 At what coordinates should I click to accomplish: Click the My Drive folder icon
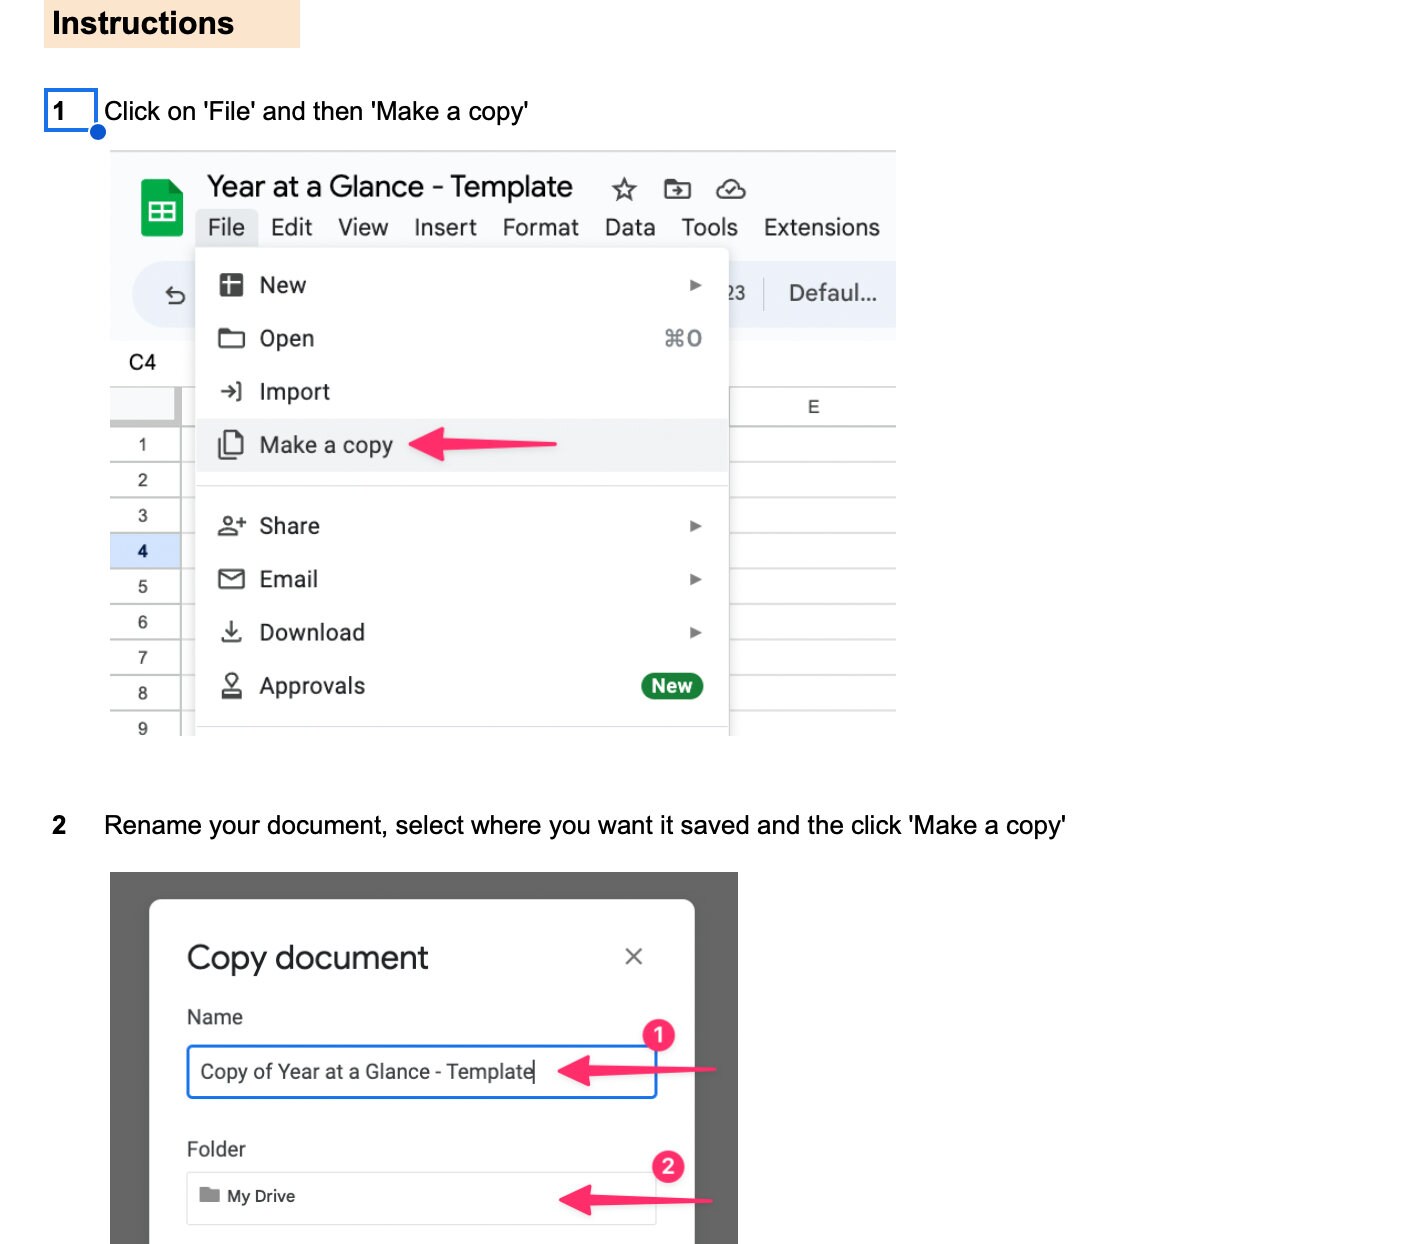click(209, 1196)
